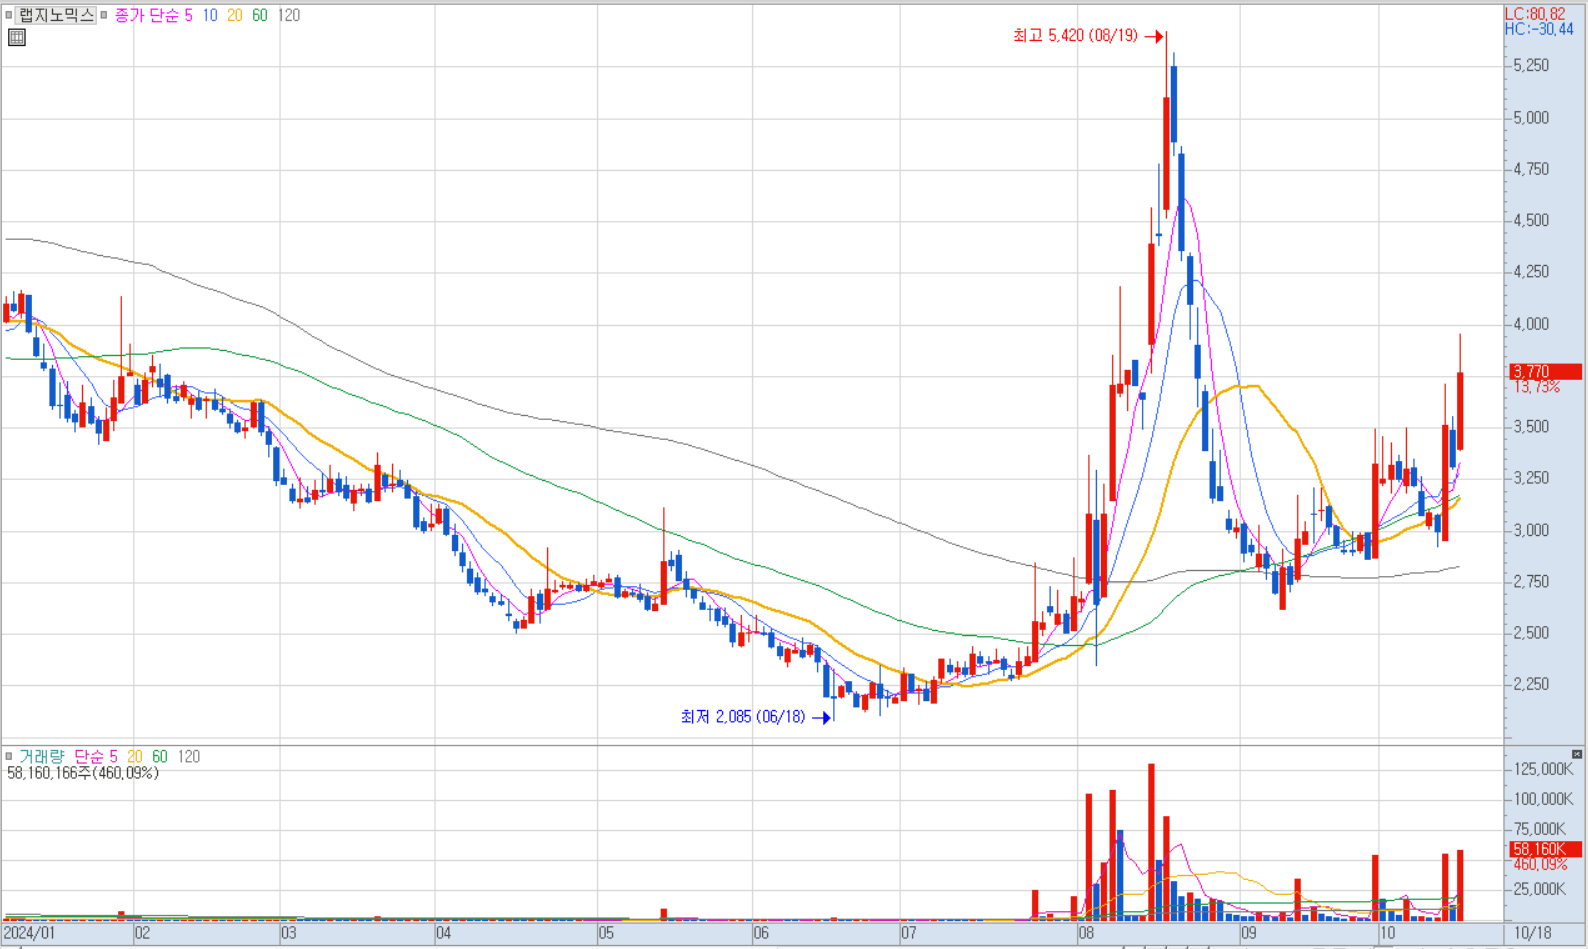Viewport: 1588px width, 949px height.
Task: Select the price 10-day moving average legend
Action: [x=210, y=16]
